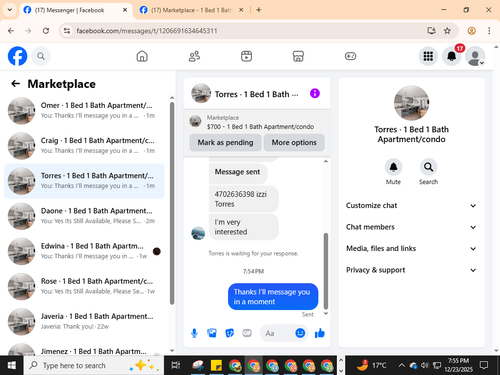
Task: Reload the page
Action: 46,31
